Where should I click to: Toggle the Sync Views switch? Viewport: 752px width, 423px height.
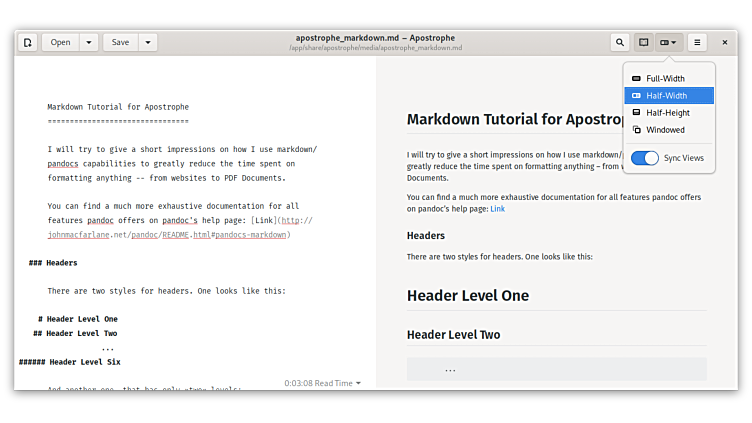[646, 158]
